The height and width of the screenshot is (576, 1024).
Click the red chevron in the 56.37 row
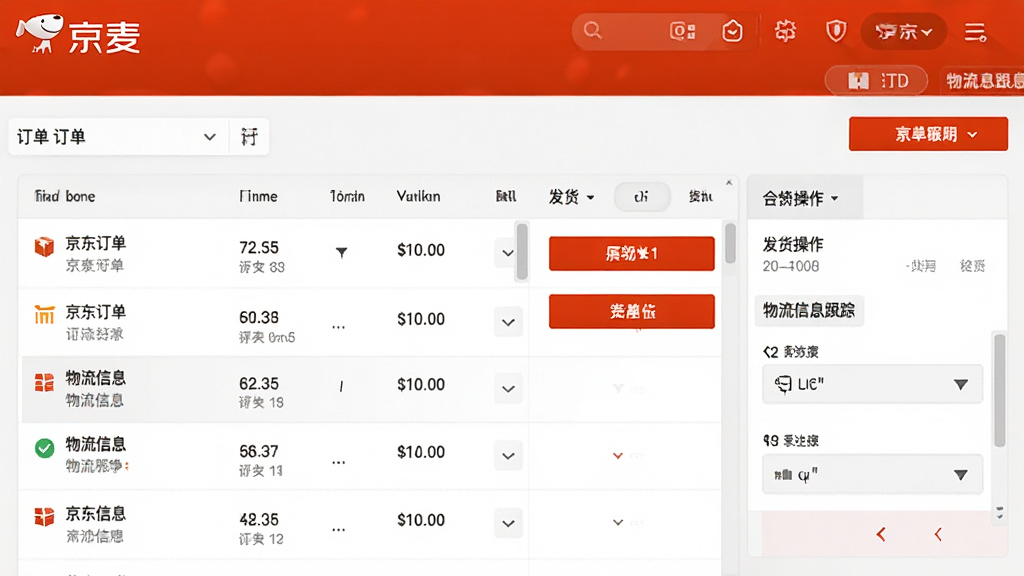tap(618, 455)
